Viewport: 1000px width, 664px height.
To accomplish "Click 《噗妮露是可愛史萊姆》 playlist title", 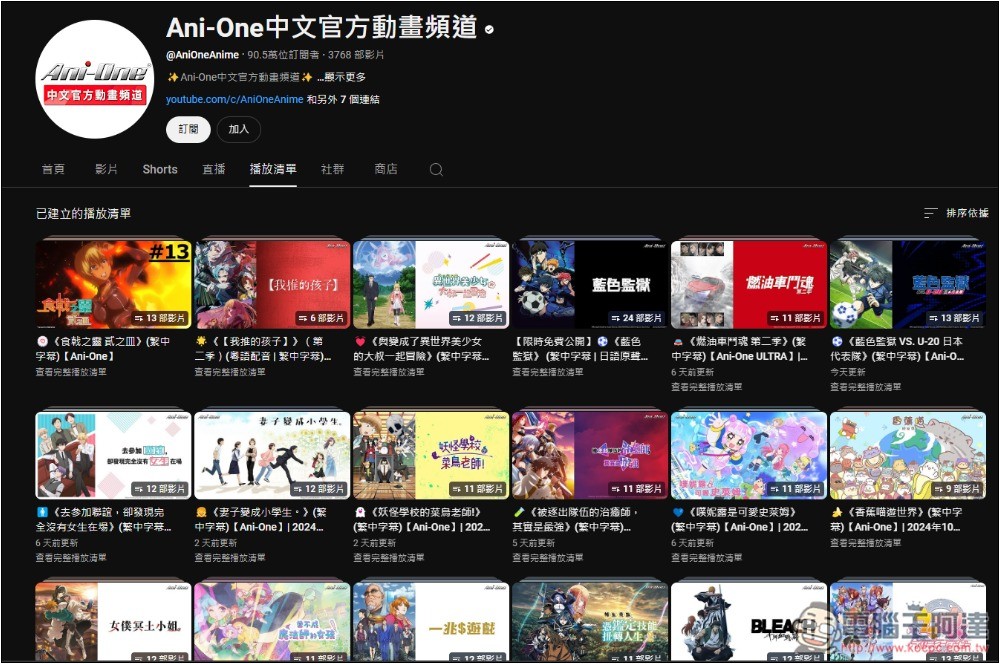I will 740,520.
